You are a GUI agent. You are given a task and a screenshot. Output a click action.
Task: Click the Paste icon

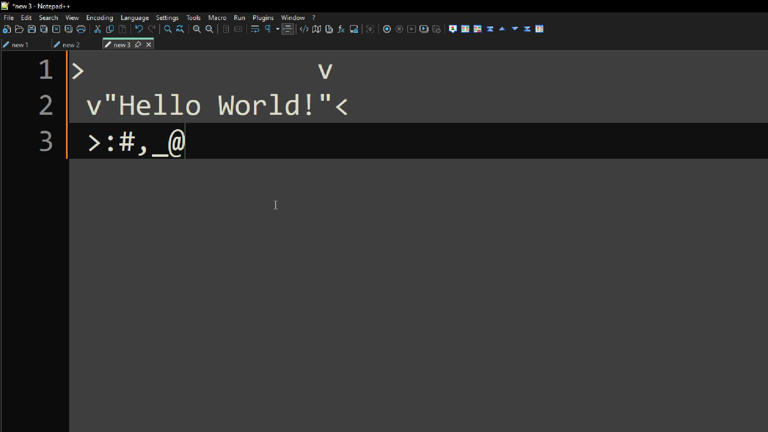(x=122, y=29)
